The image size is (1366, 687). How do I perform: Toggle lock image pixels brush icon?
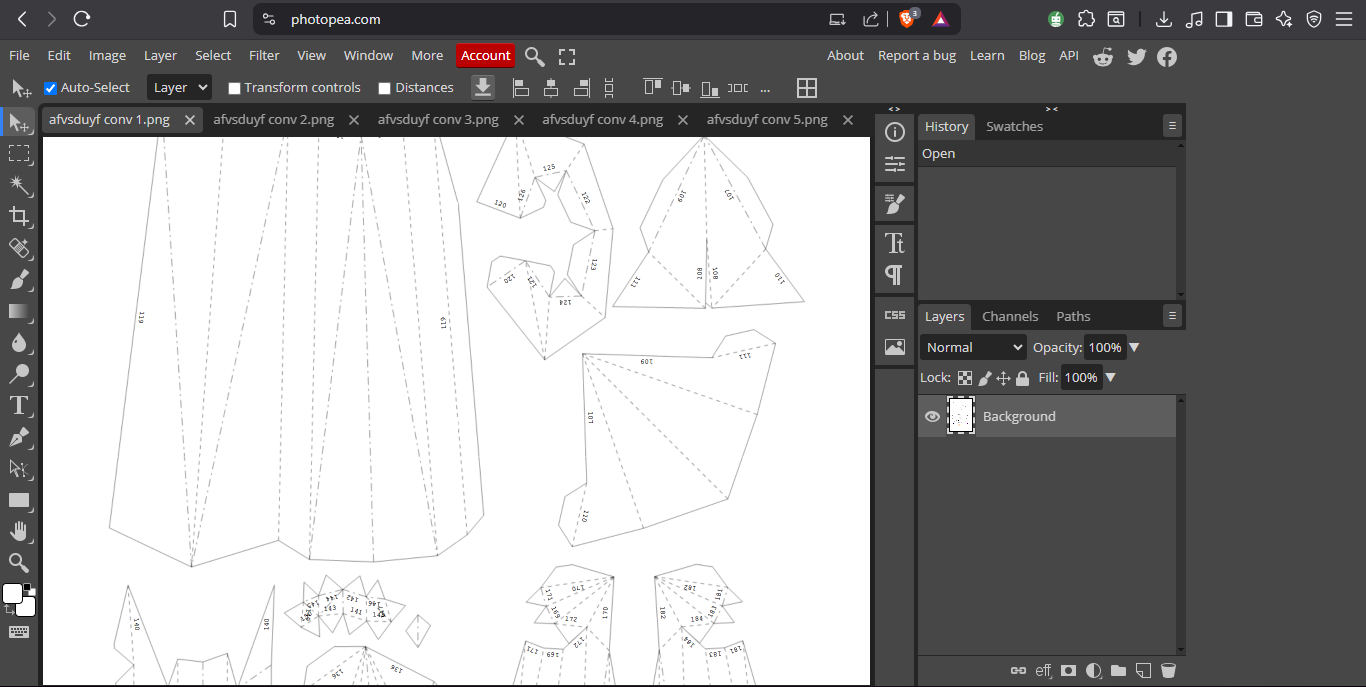click(985, 378)
